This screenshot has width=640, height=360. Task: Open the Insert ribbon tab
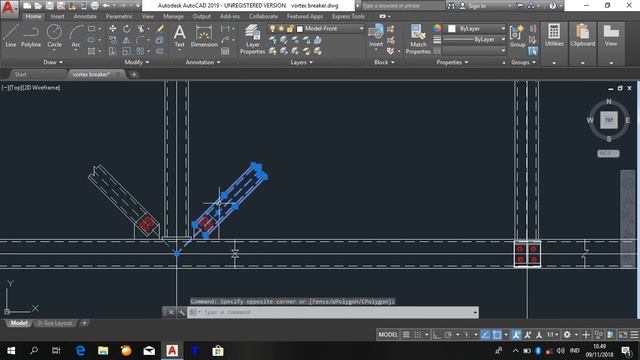pos(57,16)
